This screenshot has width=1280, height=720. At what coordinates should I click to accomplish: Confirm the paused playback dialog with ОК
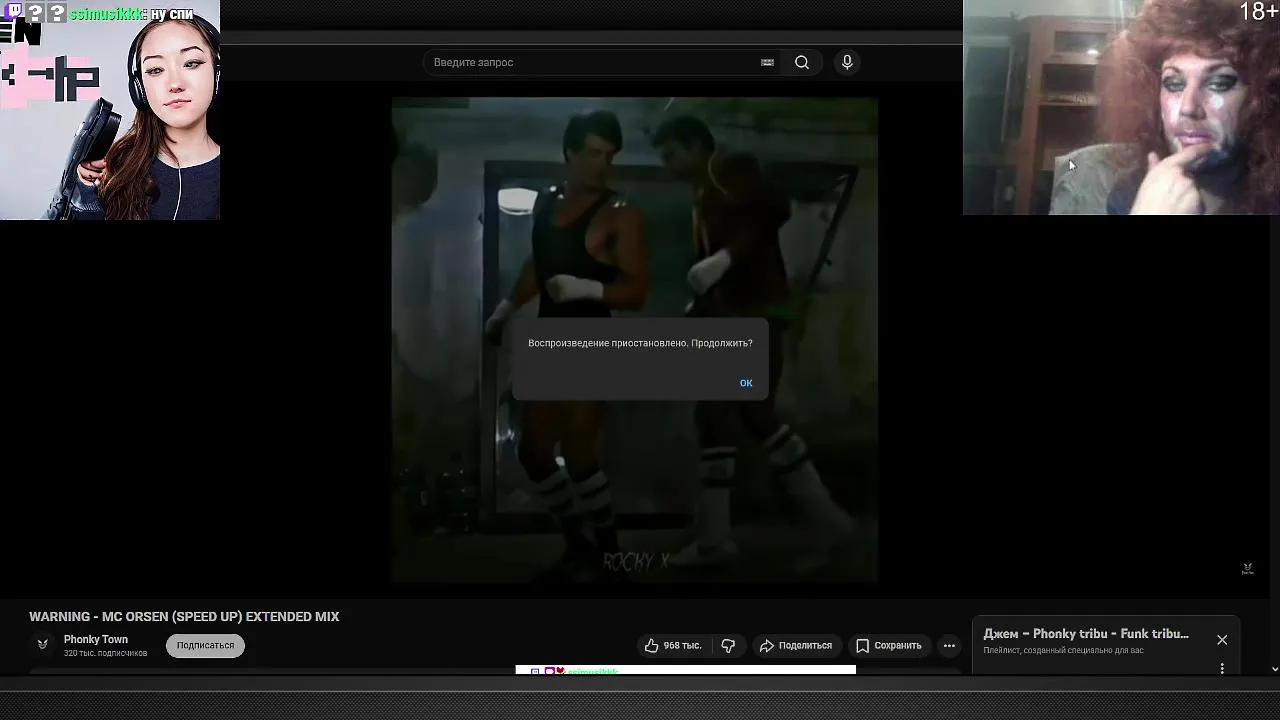click(x=746, y=383)
